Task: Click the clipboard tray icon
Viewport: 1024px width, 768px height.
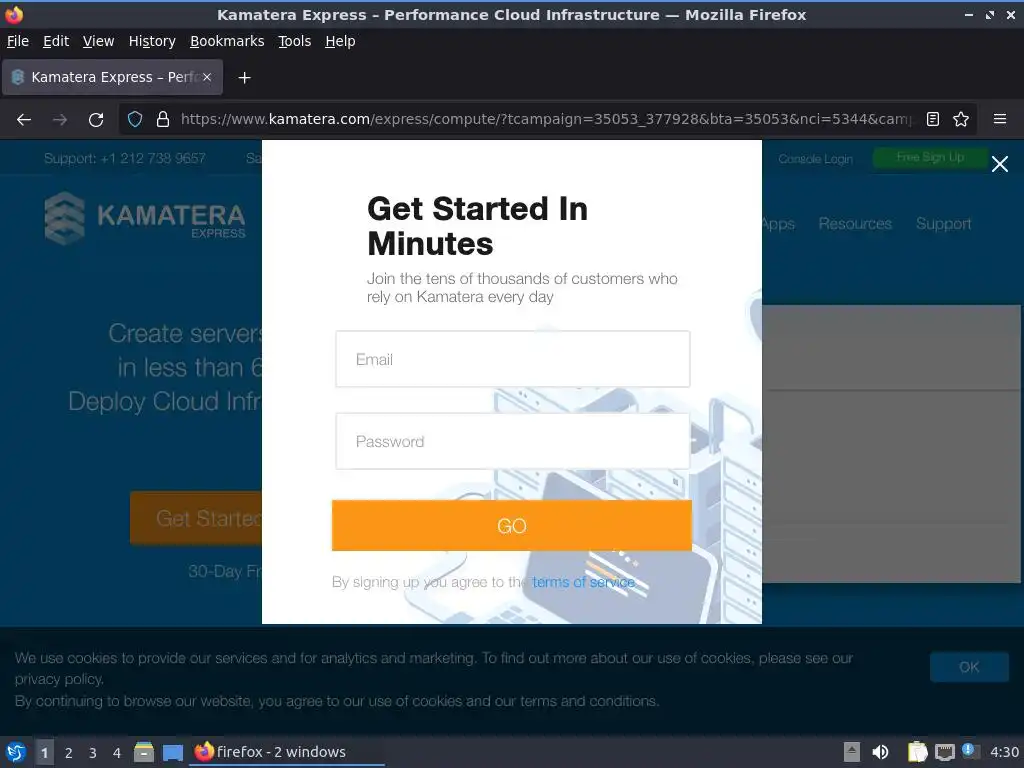Action: pyautogui.click(x=918, y=752)
